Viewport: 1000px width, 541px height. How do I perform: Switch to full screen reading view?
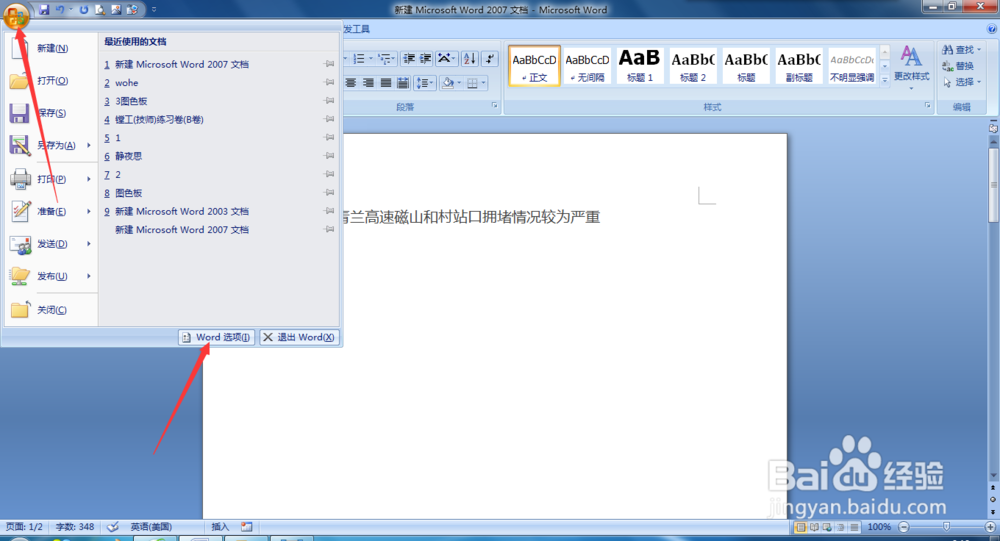(814, 527)
